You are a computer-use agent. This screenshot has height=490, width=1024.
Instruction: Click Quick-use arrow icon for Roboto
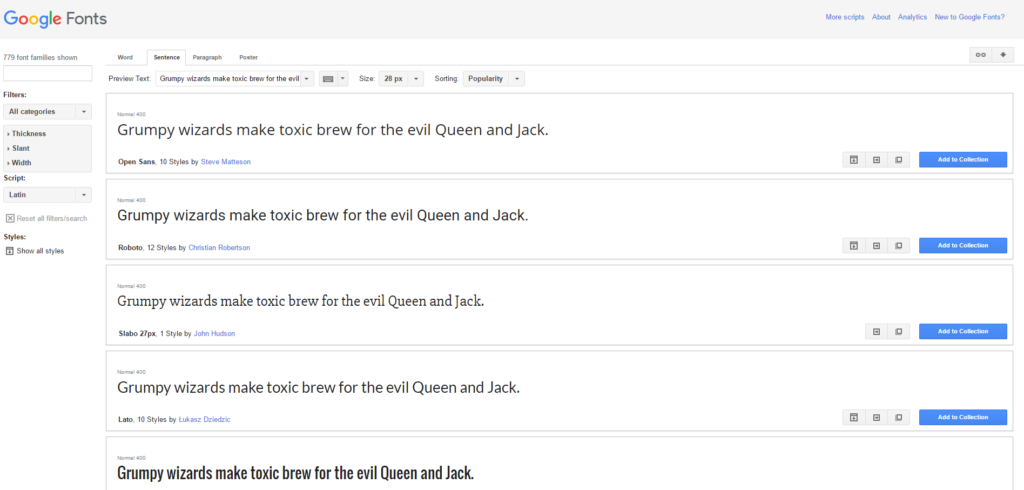(x=876, y=246)
